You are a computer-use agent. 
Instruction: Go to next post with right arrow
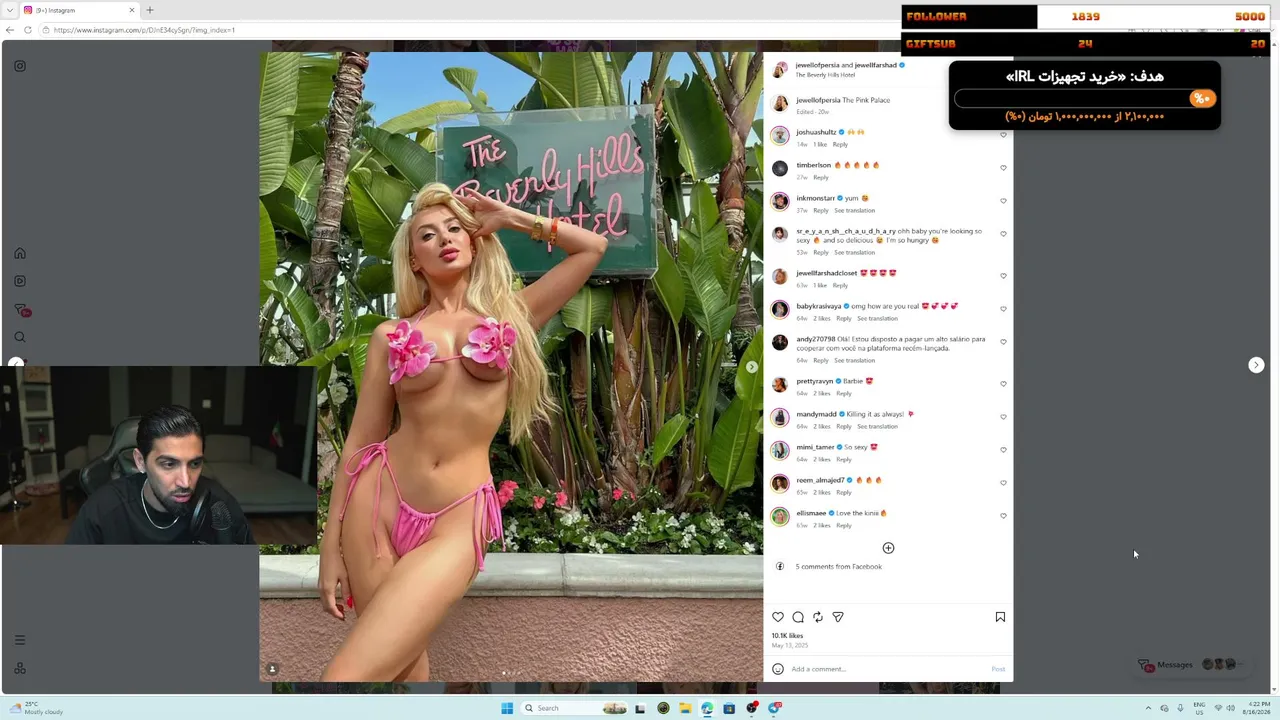(x=1256, y=365)
